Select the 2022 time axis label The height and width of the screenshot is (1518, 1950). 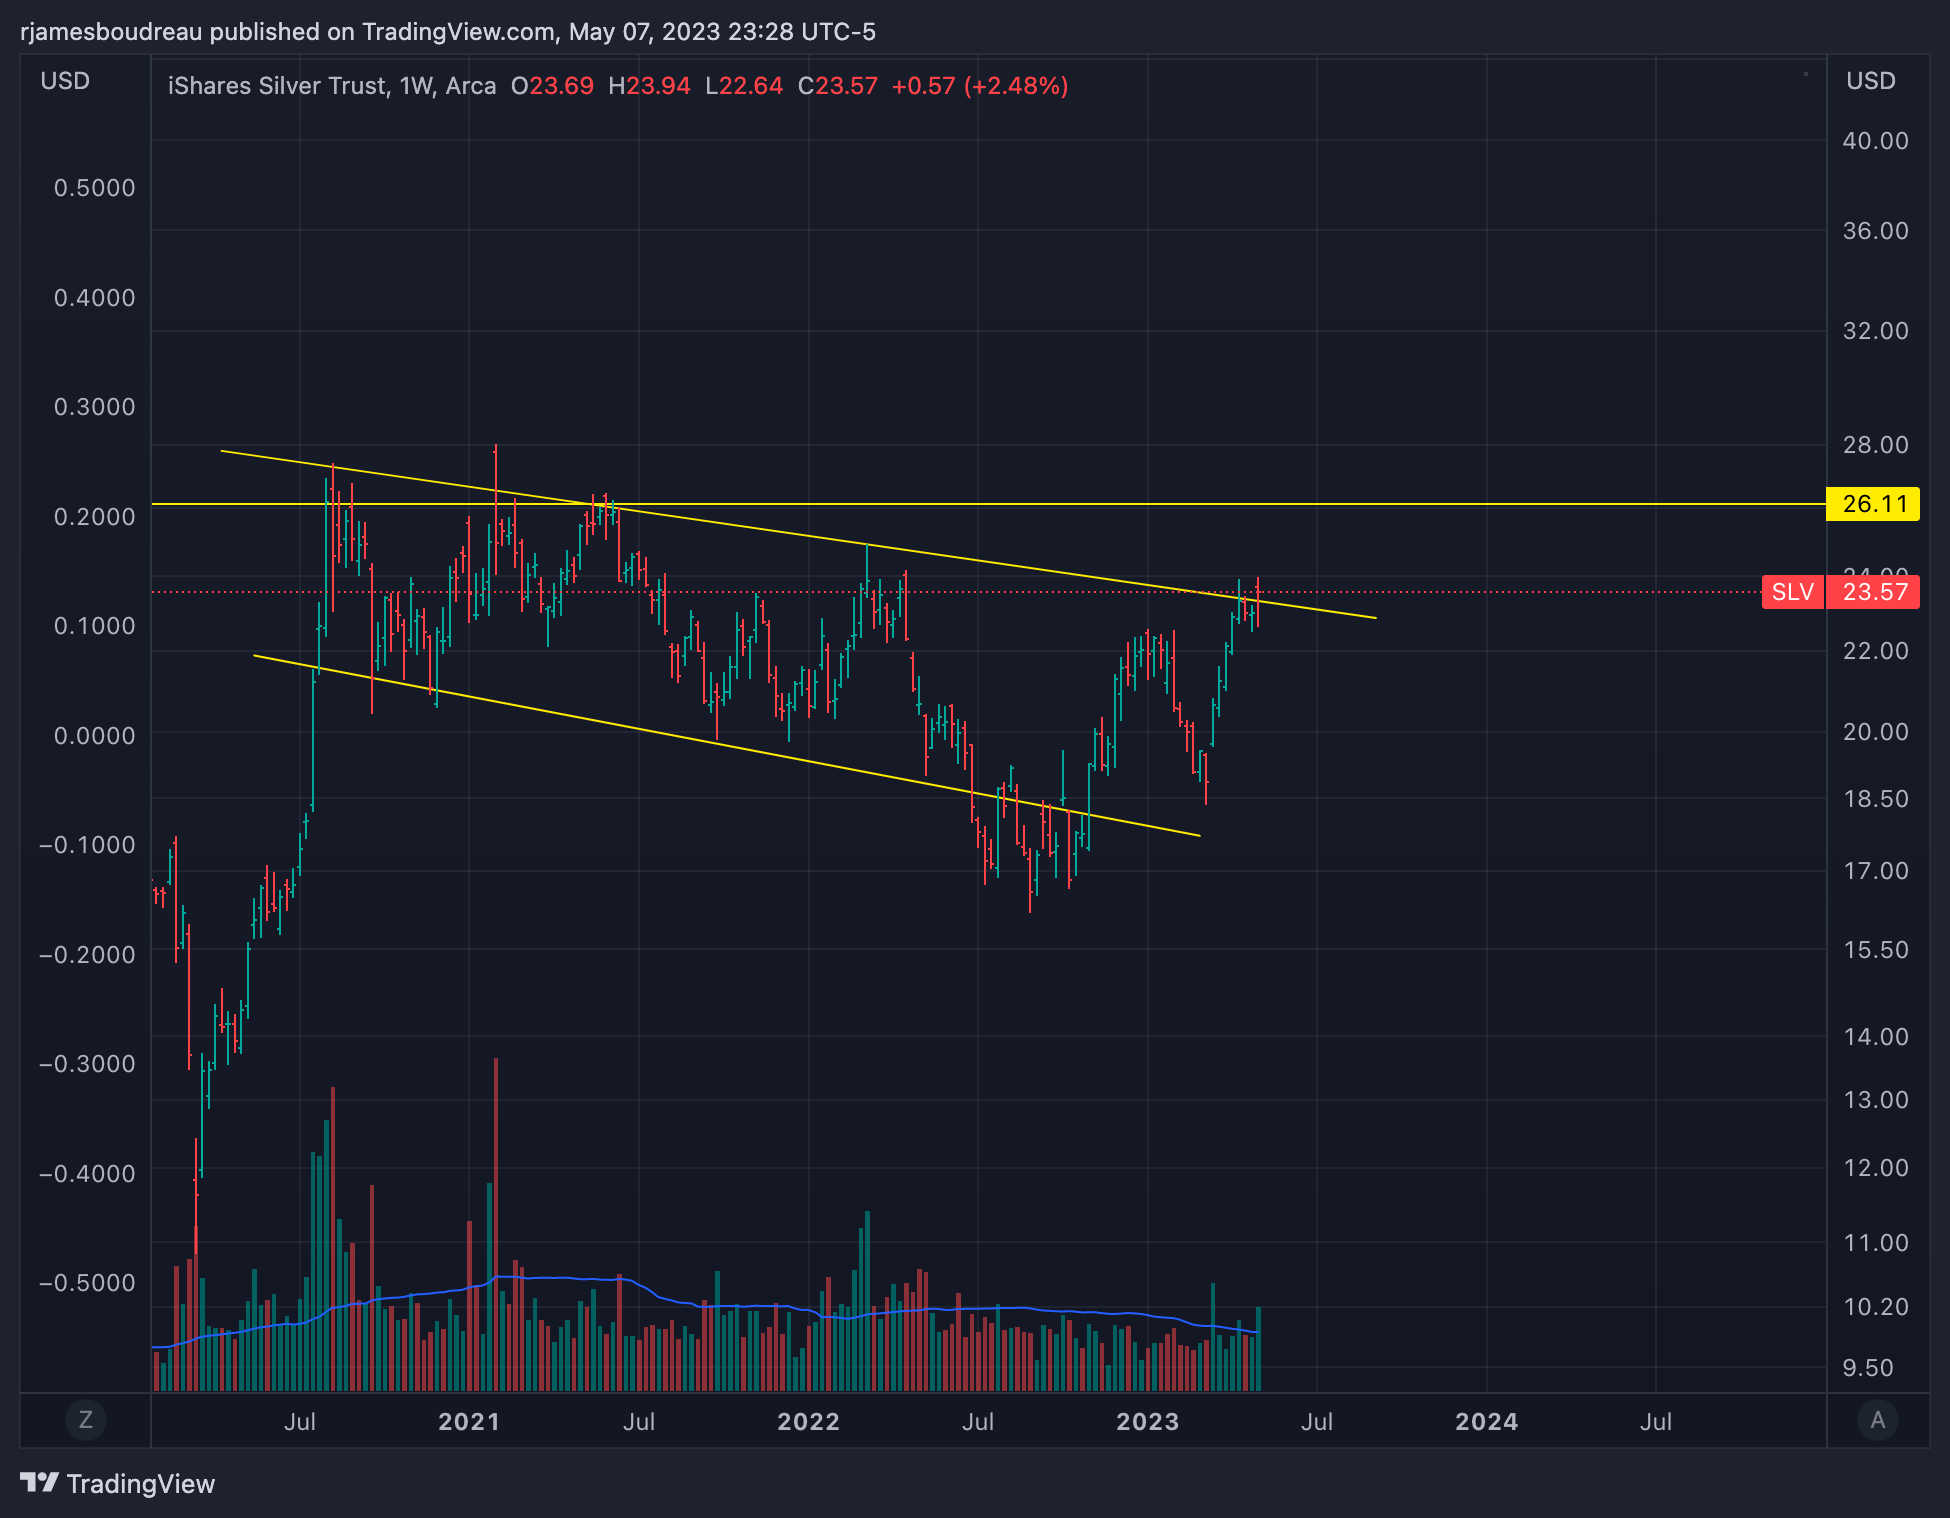(808, 1421)
